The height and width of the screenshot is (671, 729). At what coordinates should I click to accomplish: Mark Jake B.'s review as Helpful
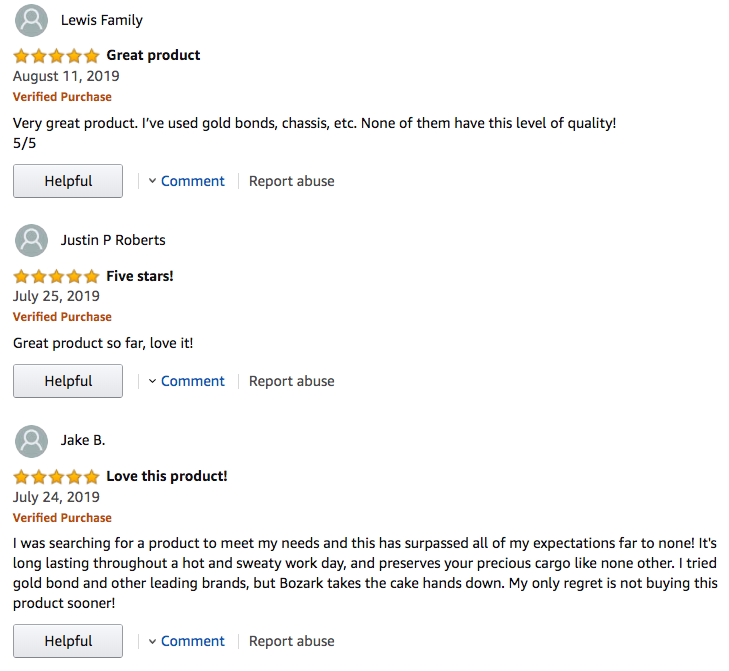tap(68, 641)
